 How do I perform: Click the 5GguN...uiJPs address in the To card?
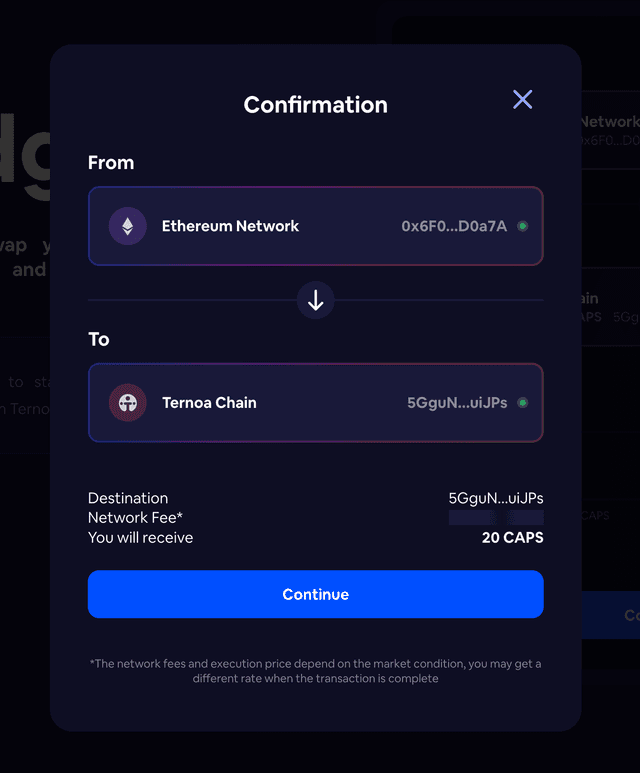click(457, 403)
